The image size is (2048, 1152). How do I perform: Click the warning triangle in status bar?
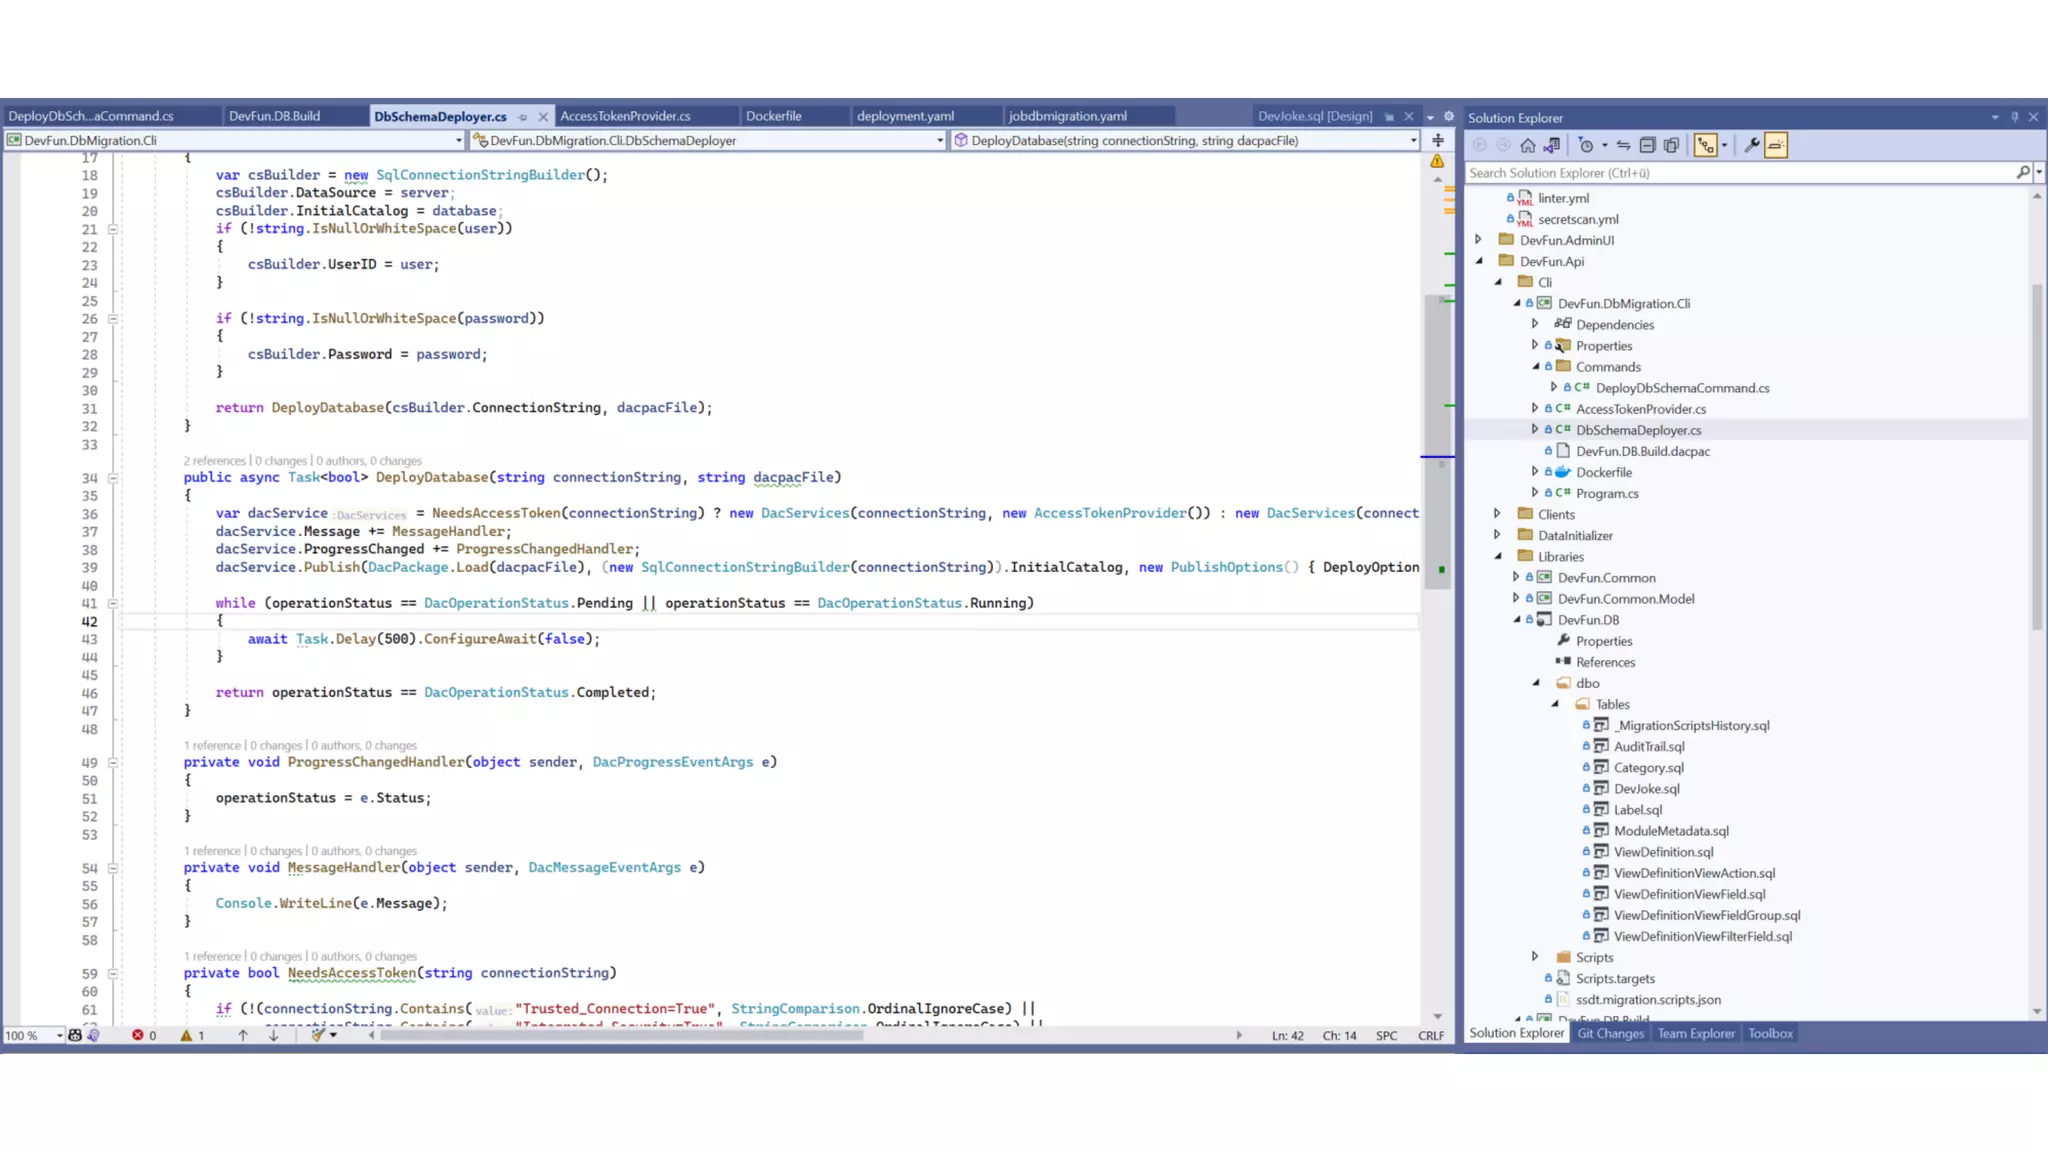[x=186, y=1035]
